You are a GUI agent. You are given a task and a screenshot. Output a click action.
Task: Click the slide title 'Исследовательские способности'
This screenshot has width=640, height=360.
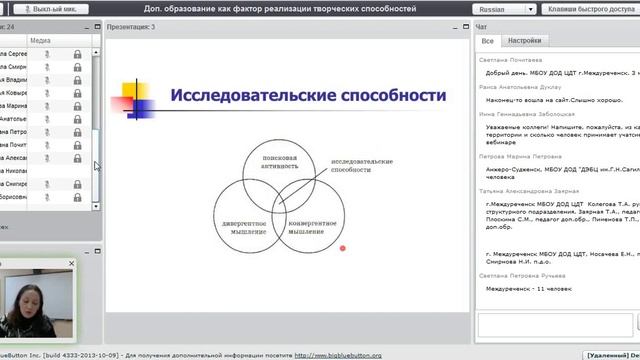(x=308, y=95)
